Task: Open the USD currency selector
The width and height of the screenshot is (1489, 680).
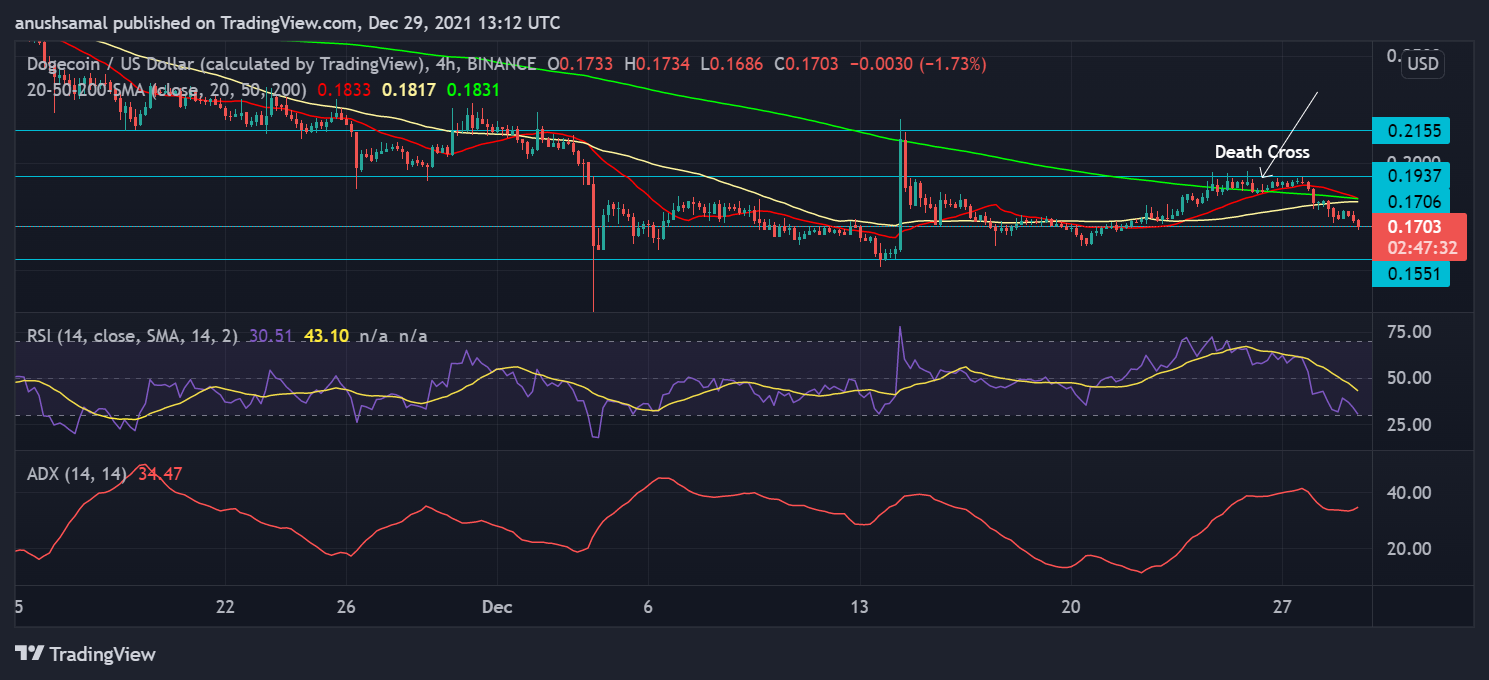Action: click(1422, 64)
